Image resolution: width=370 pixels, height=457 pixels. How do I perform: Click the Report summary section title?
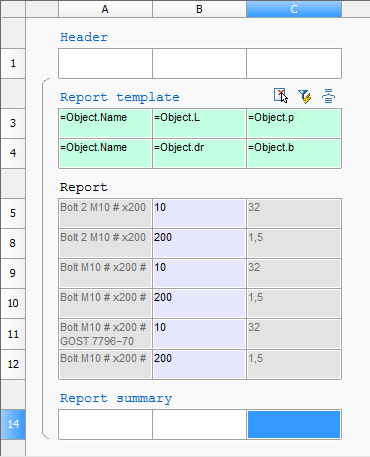pos(116,398)
